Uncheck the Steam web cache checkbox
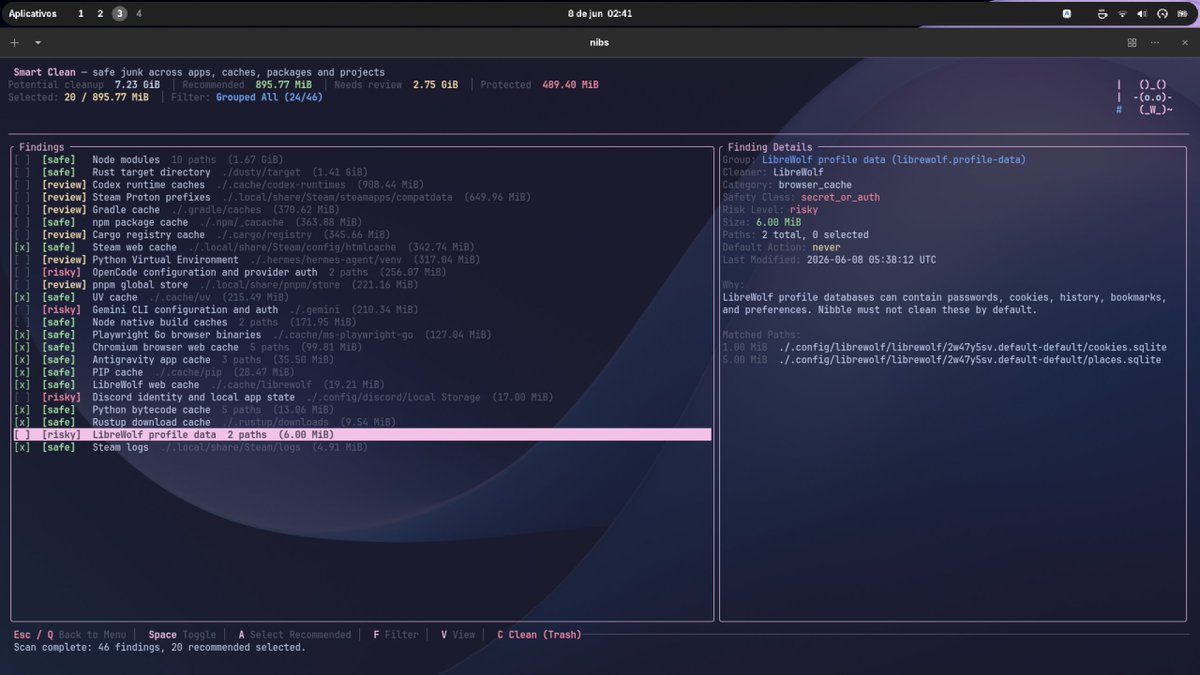Image resolution: width=1200 pixels, height=675 pixels. [x=22, y=247]
